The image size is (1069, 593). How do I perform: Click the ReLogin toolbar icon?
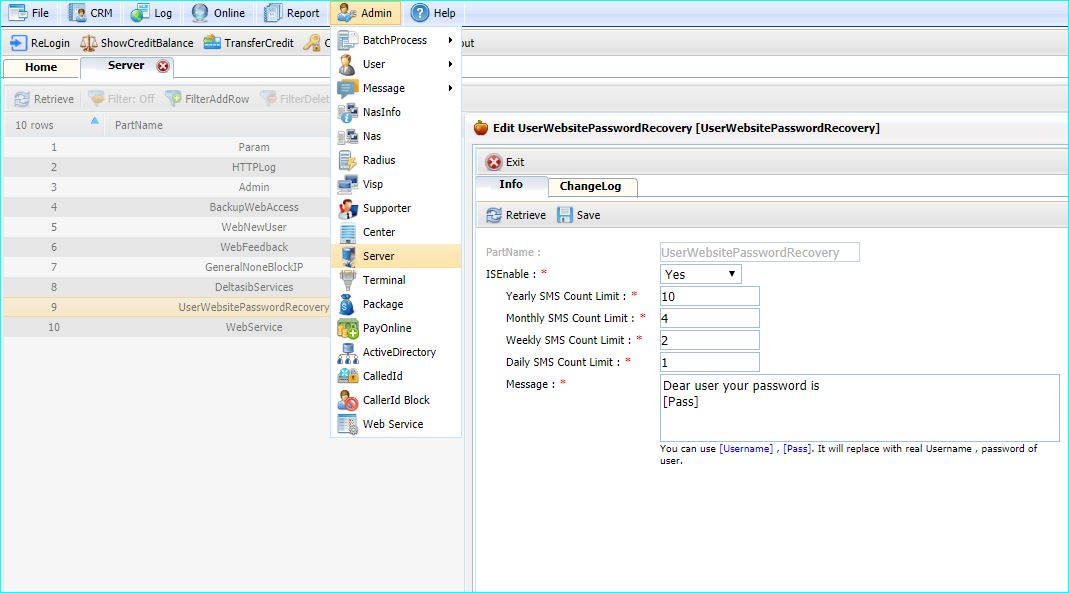(x=19, y=43)
